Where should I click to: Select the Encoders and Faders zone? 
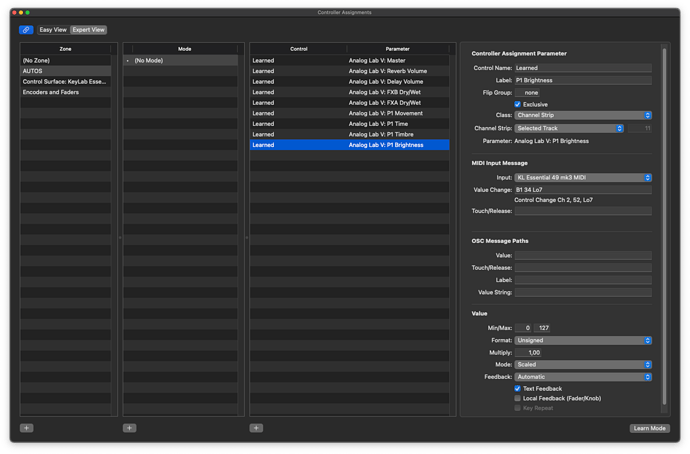tap(66, 92)
